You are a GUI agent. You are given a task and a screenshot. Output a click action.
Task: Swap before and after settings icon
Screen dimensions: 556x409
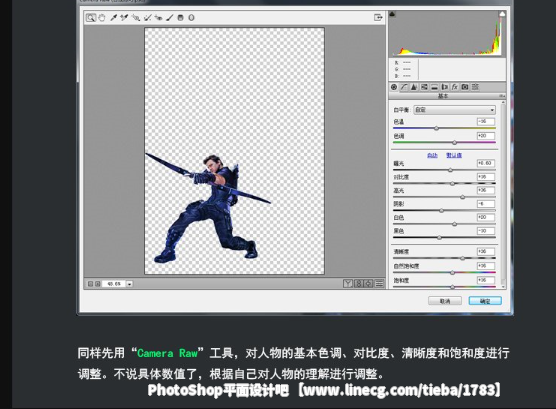(x=358, y=283)
